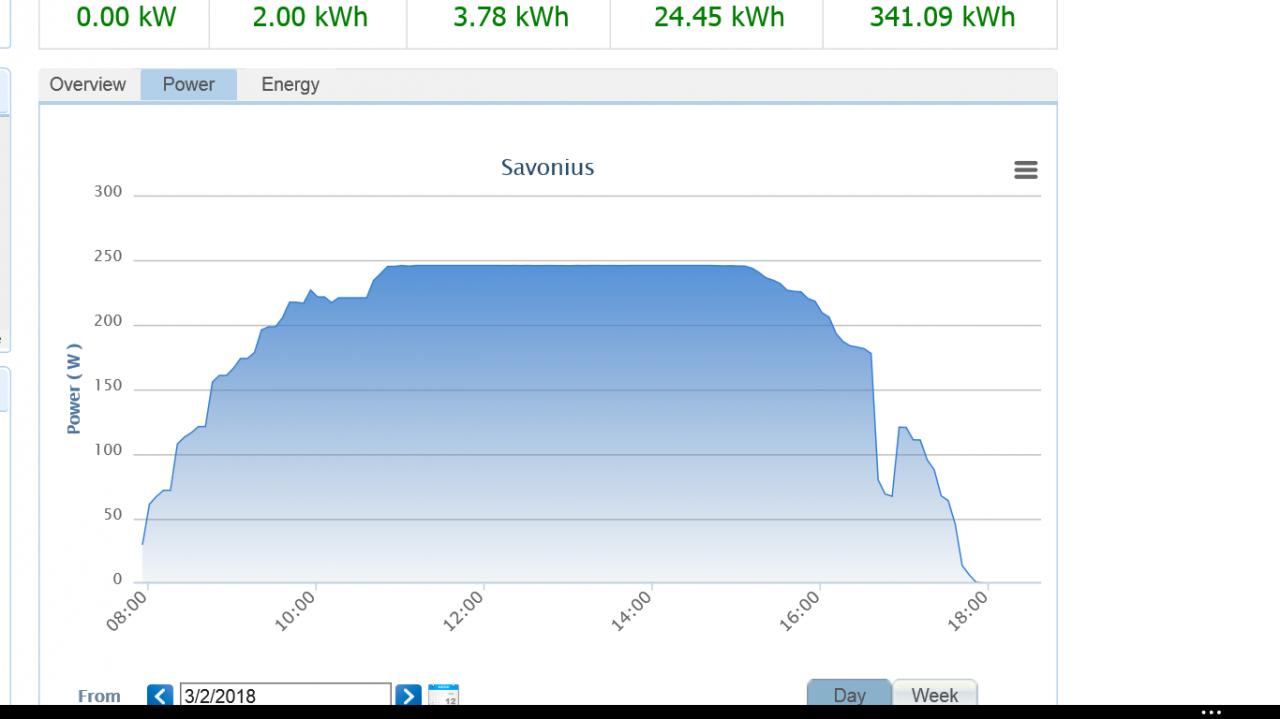Click the 150 y-axis label
Viewport: 1280px width, 719px height.
(x=108, y=386)
